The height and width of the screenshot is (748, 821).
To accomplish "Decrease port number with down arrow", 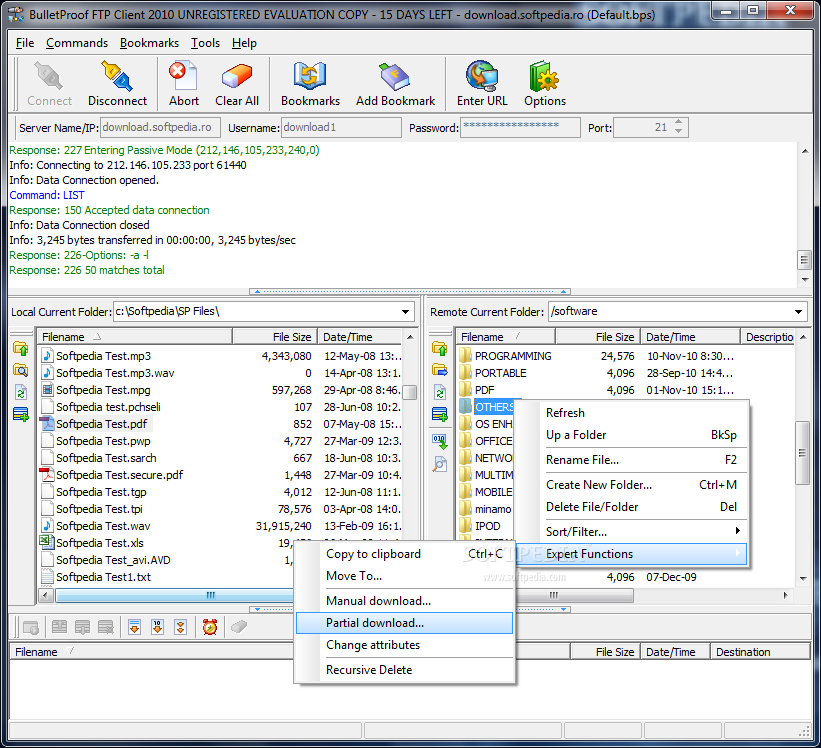I will (679, 131).
